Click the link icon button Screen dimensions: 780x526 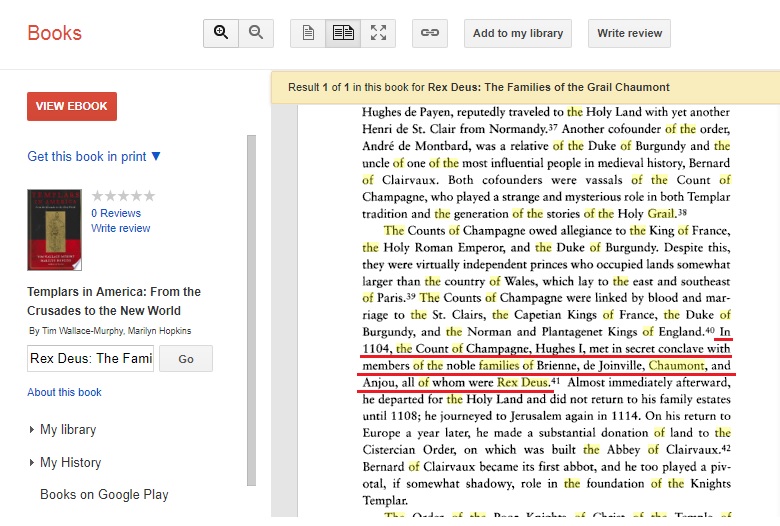pos(430,33)
